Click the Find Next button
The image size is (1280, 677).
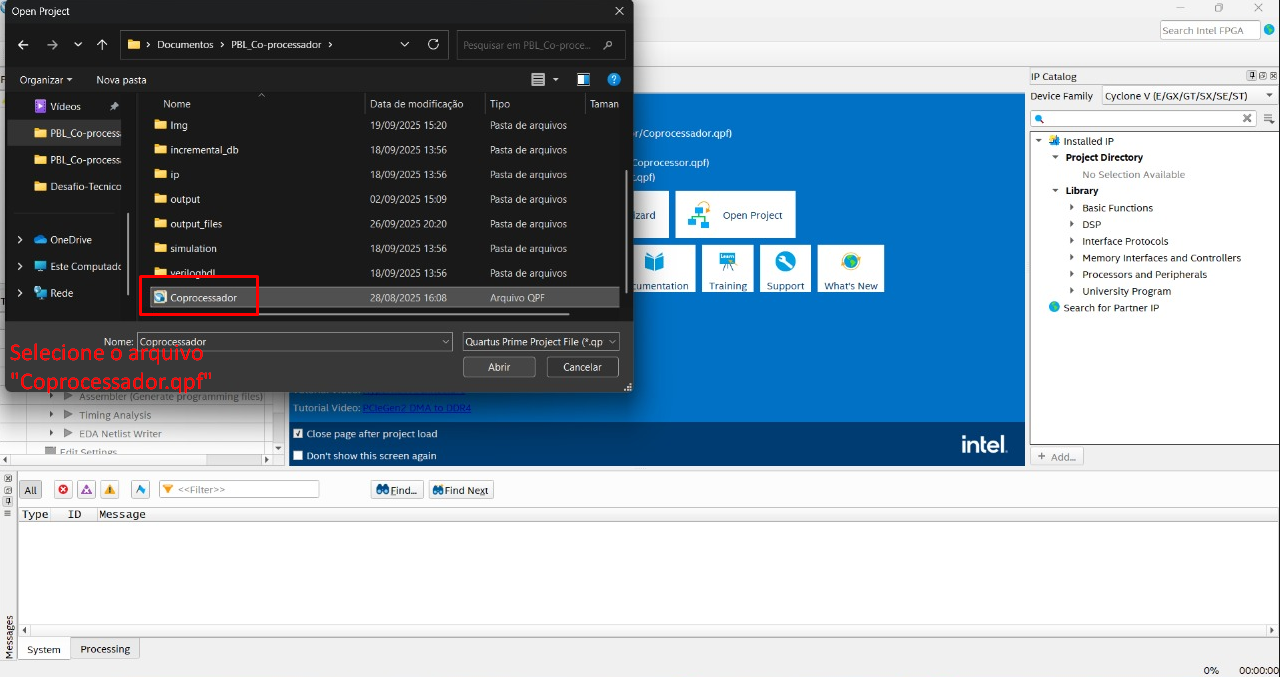461,490
